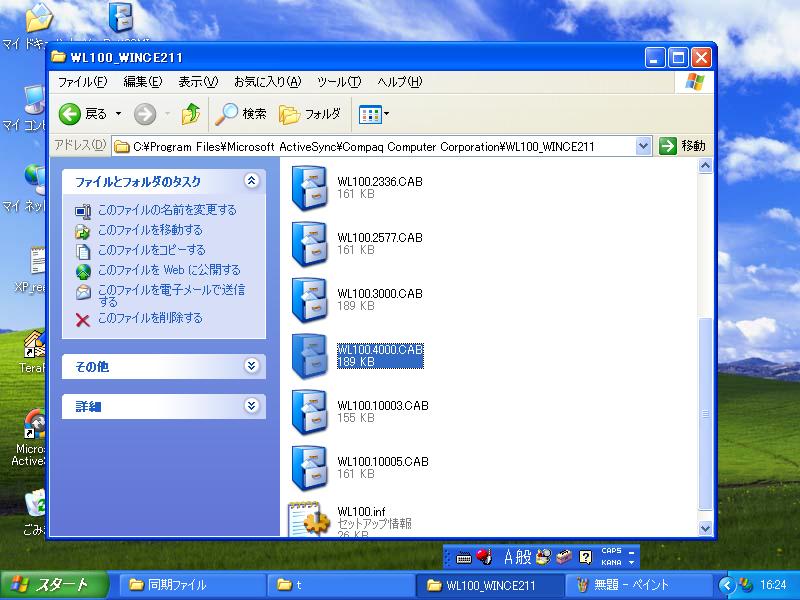Screen dimensions: 800x600
Task: Click the publish to Web globe icon
Action: (83, 271)
